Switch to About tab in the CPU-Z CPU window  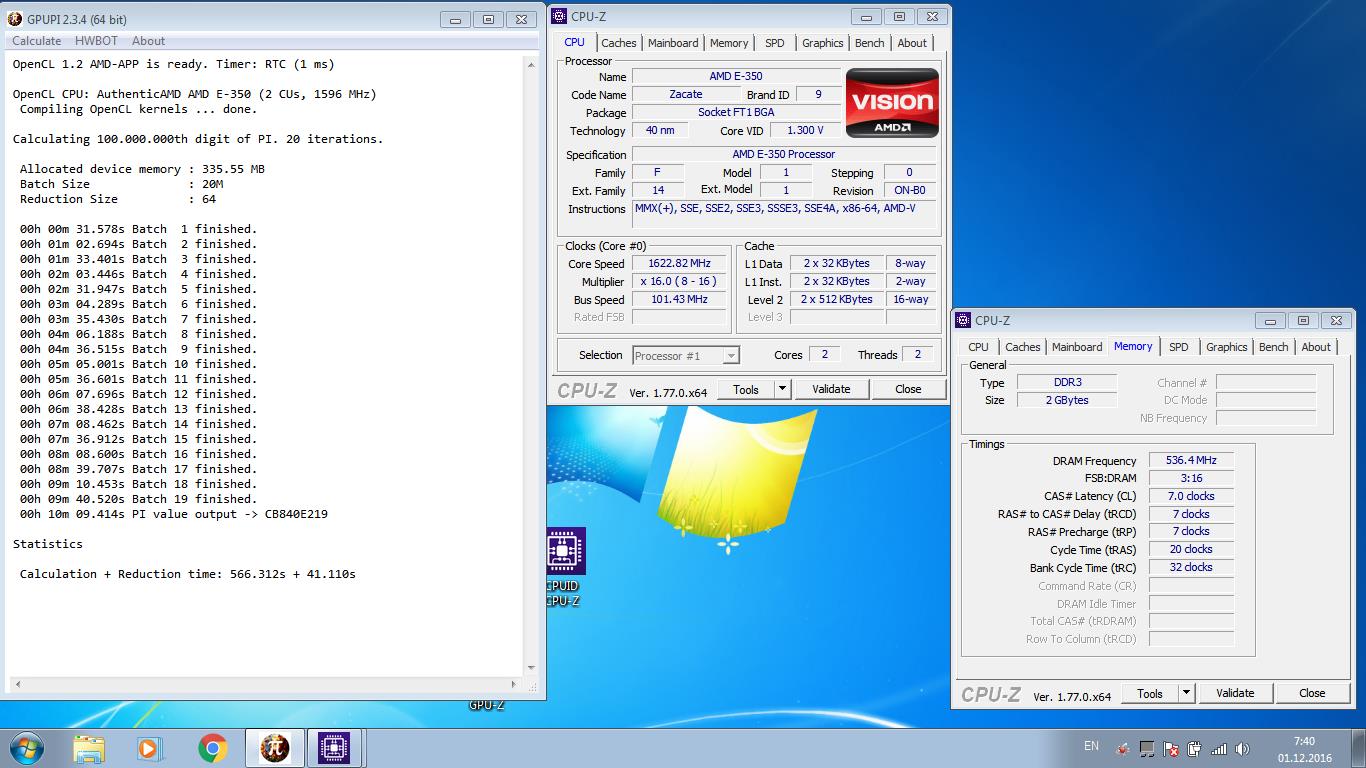coord(912,43)
